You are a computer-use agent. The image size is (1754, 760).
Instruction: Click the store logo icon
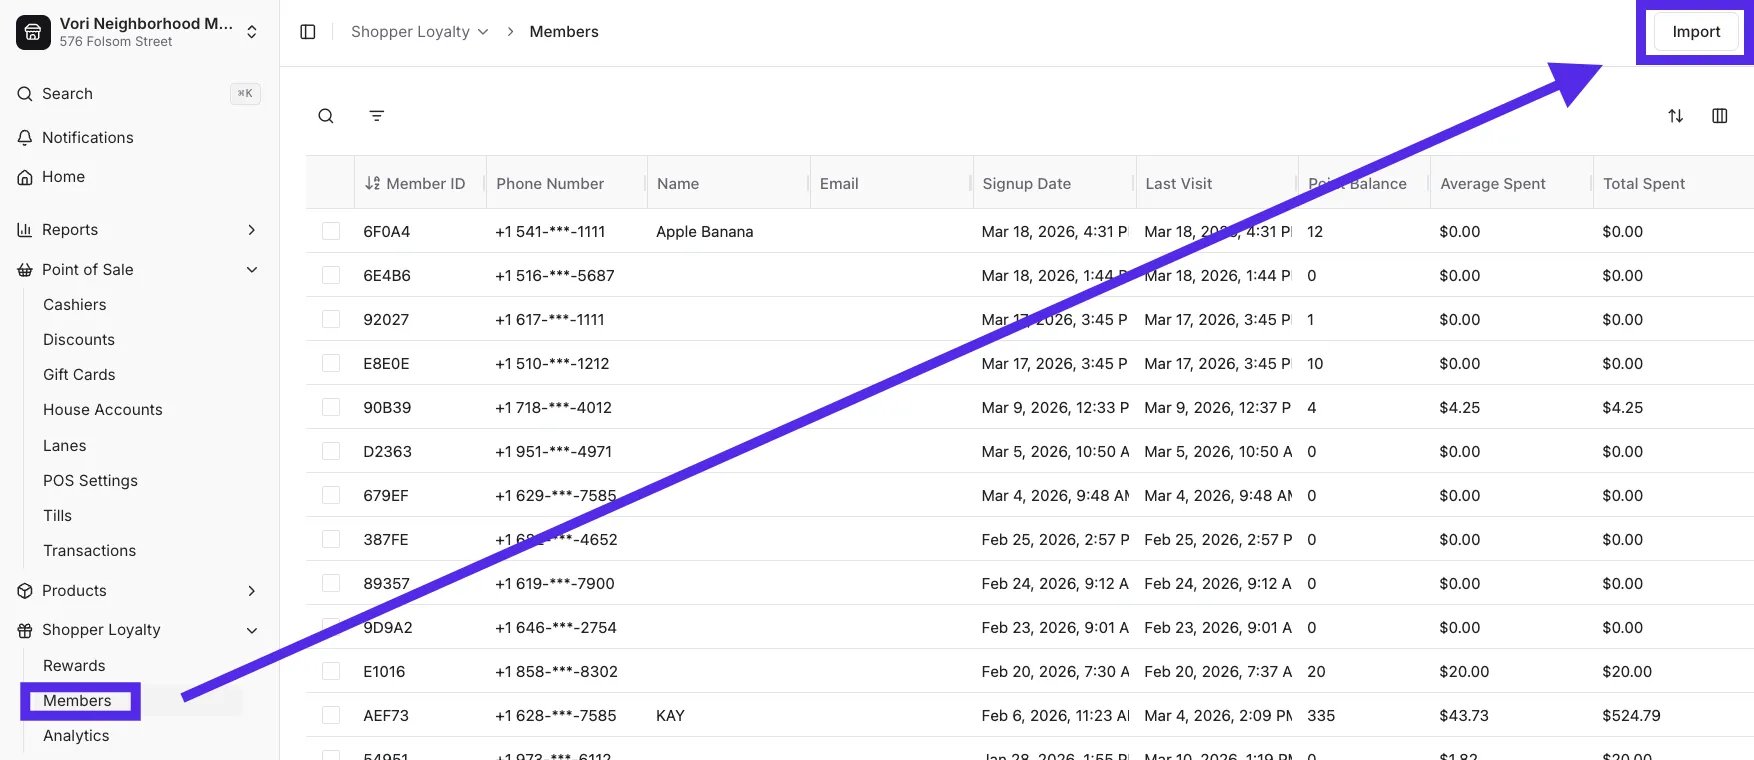click(33, 32)
